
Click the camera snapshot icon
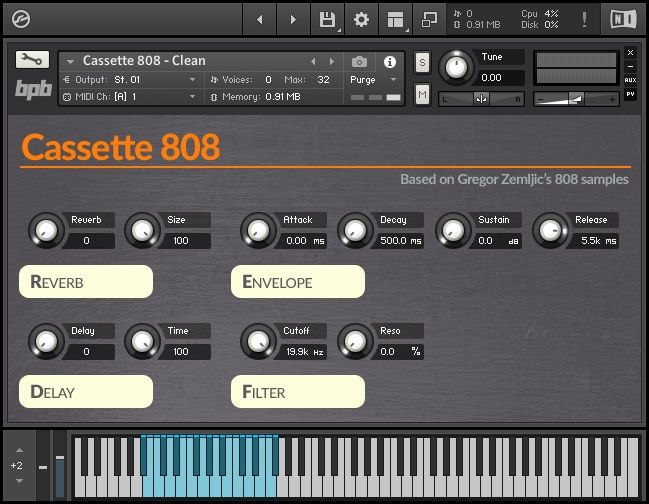pos(359,62)
